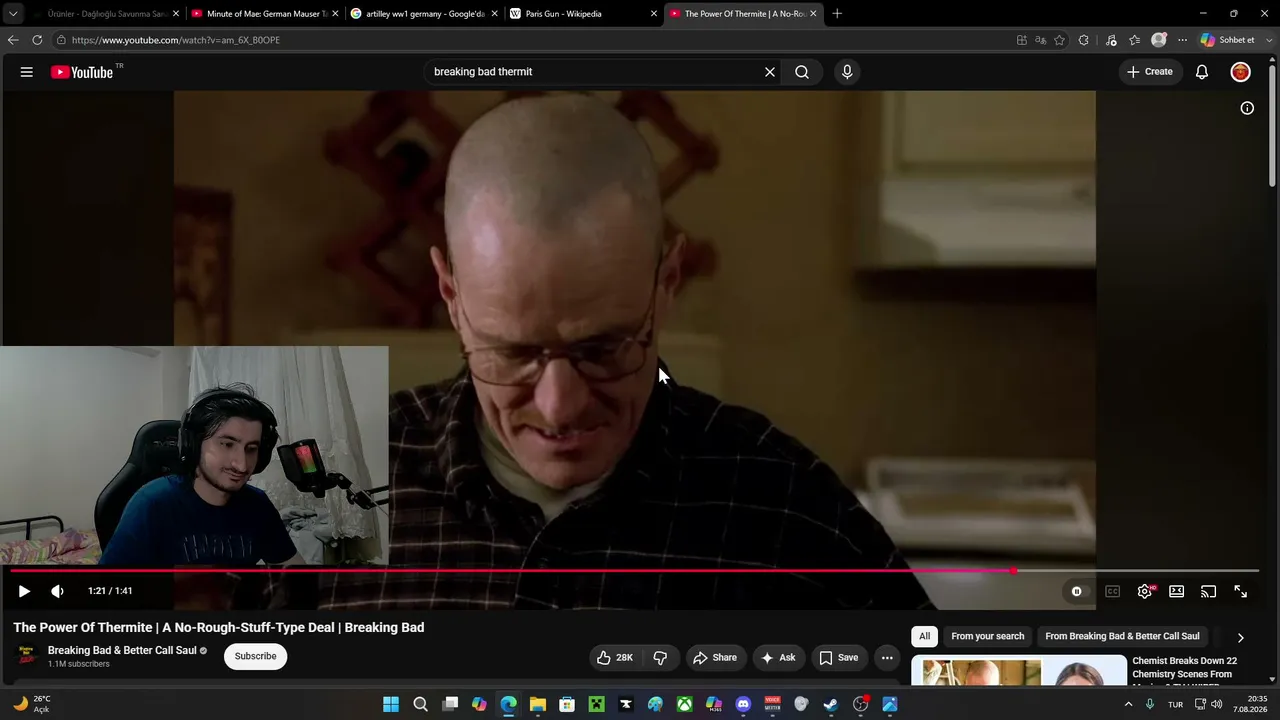The height and width of the screenshot is (720, 1280).
Task: Open the TUR keyboard language switcher
Action: point(1176,704)
